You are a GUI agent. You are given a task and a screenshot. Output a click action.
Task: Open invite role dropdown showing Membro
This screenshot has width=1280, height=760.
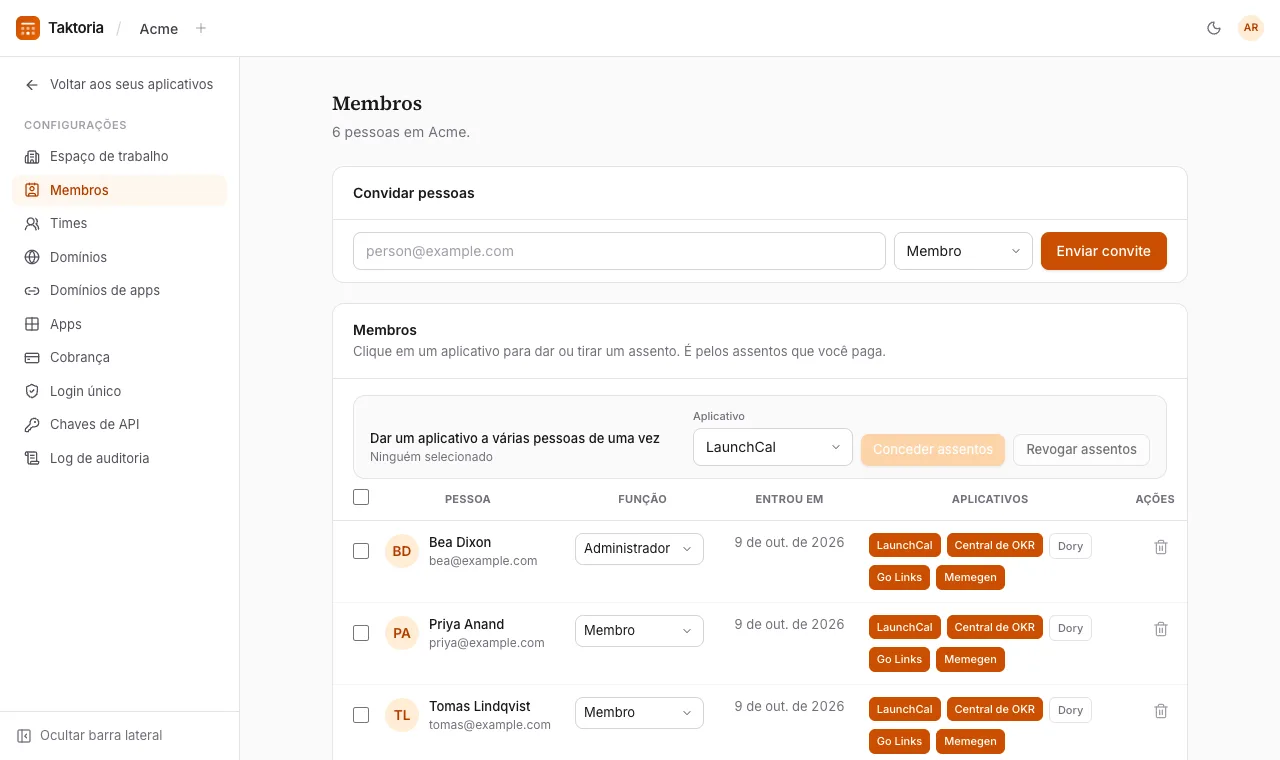click(x=963, y=251)
